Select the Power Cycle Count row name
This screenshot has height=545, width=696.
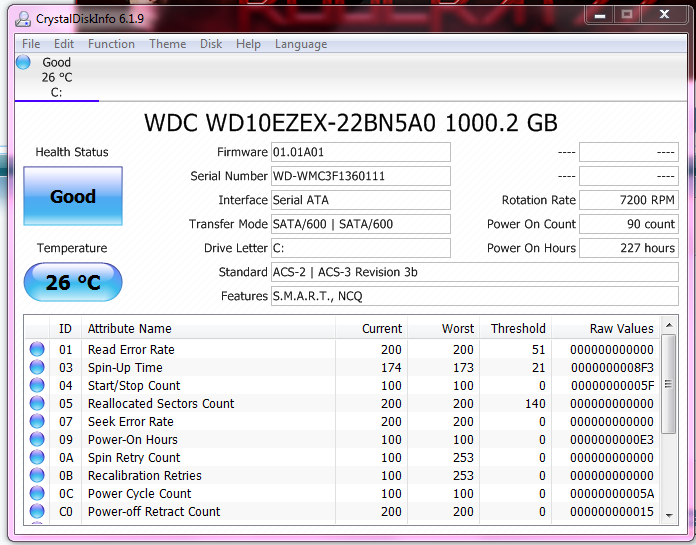pyautogui.click(x=139, y=494)
